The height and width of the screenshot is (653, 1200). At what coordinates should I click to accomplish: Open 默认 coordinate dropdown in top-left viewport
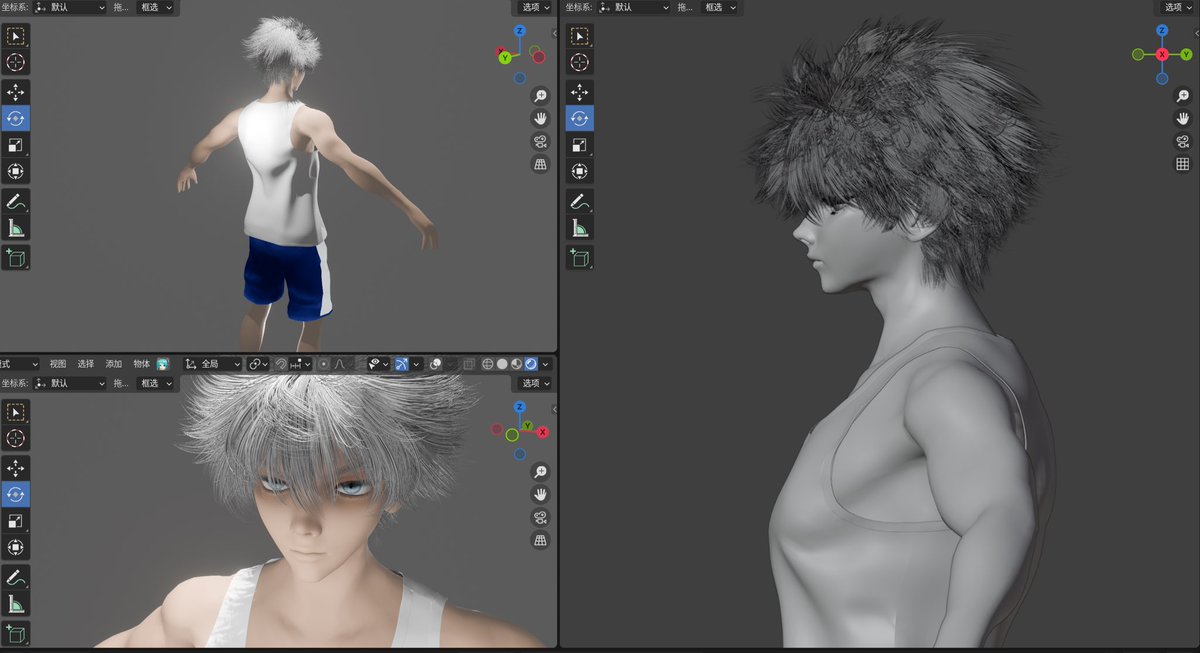[x=69, y=7]
